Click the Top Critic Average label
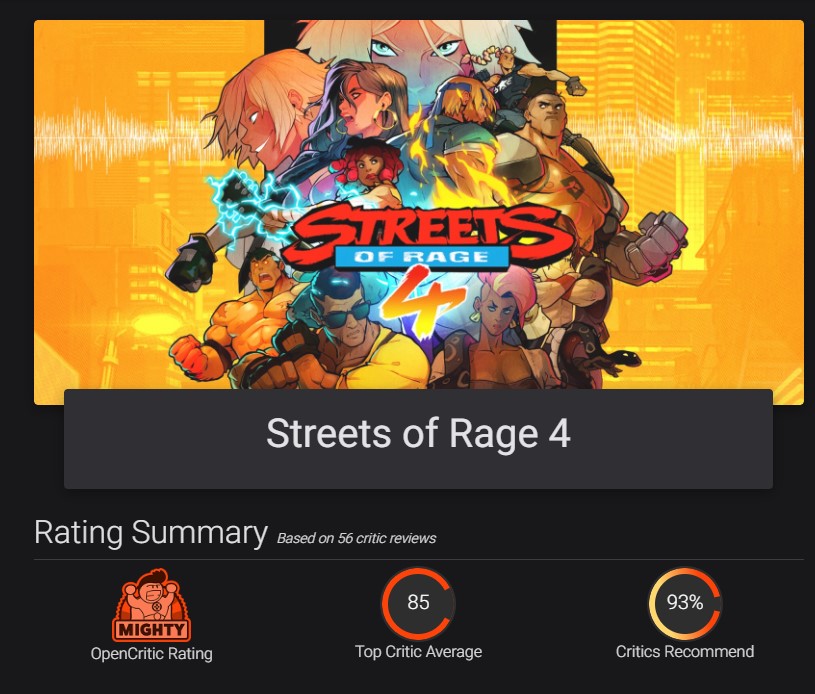Viewport: 815px width, 694px height. click(418, 651)
